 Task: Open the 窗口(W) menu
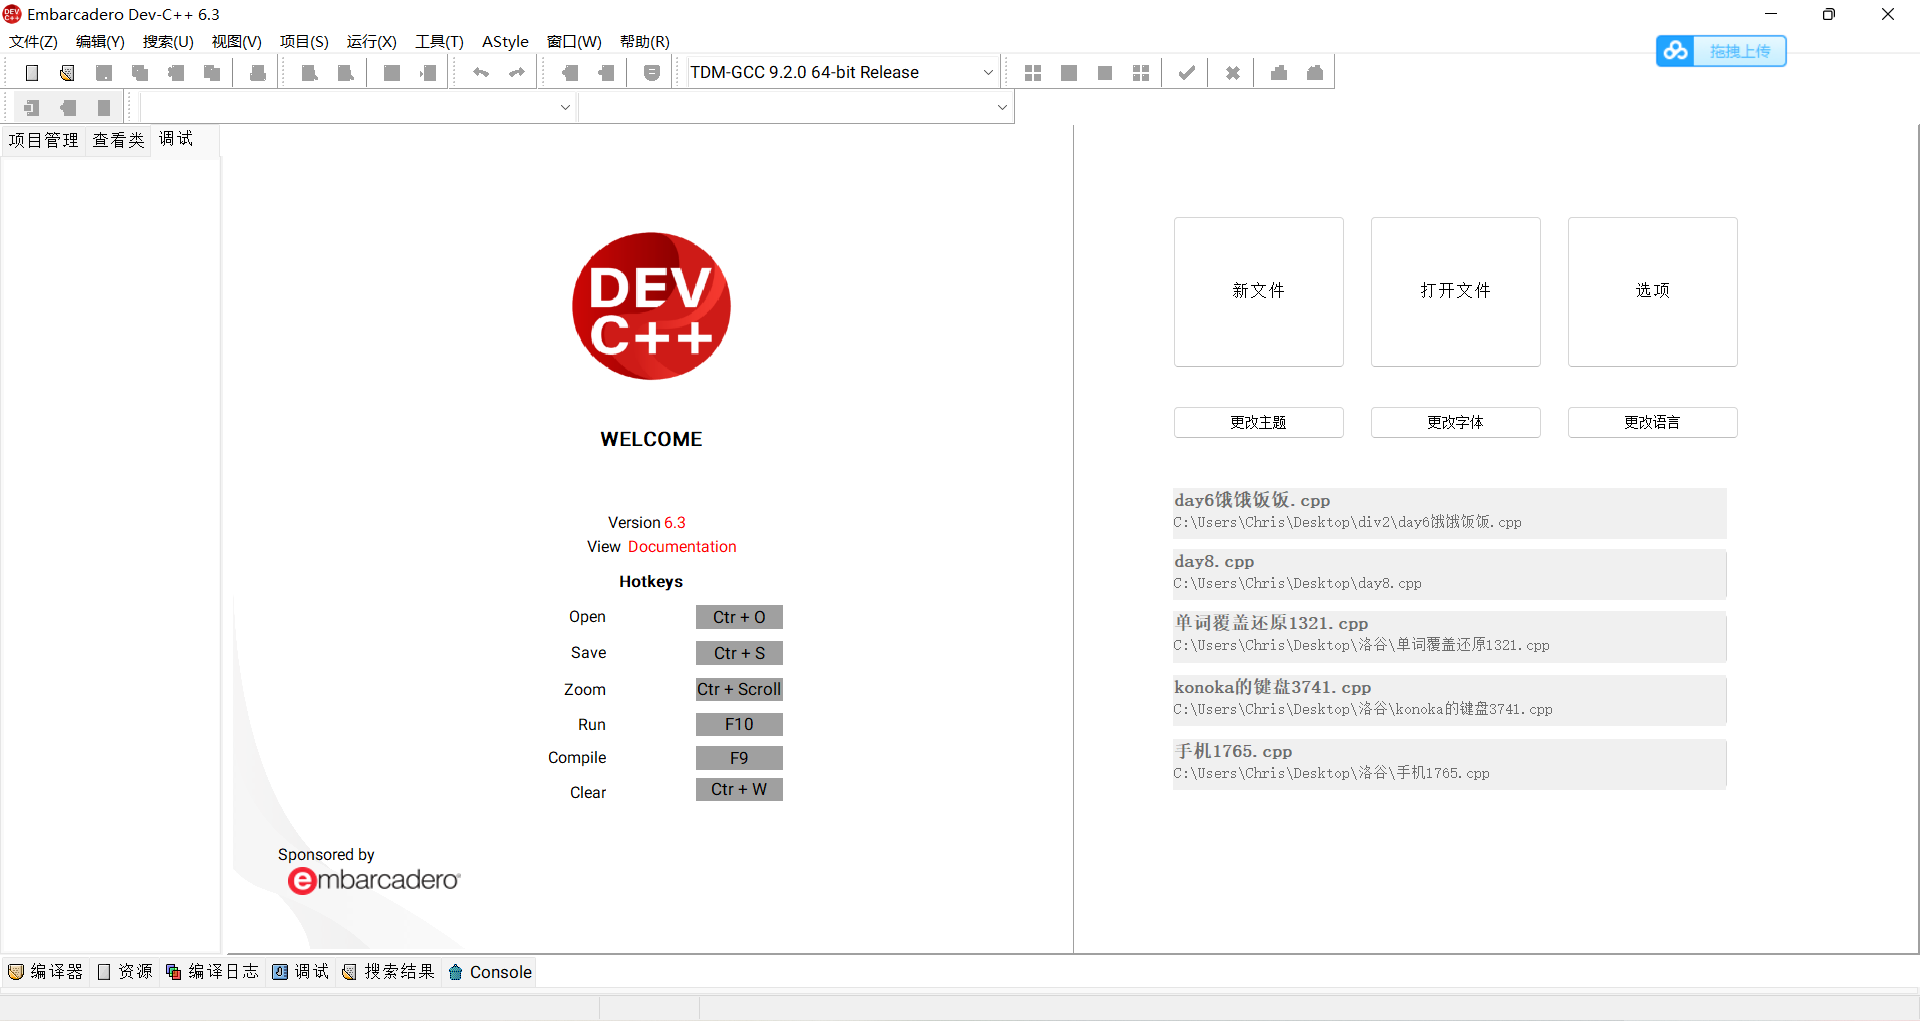click(x=574, y=42)
